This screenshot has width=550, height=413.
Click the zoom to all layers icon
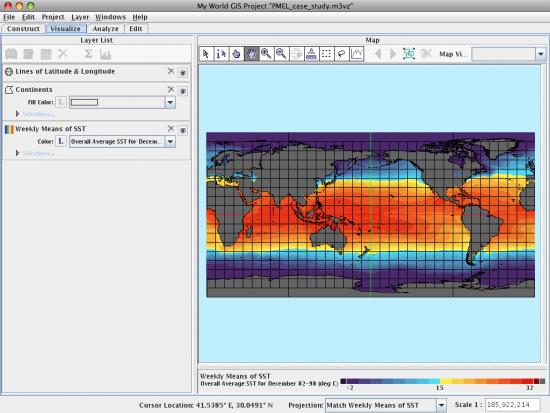[x=409, y=54]
